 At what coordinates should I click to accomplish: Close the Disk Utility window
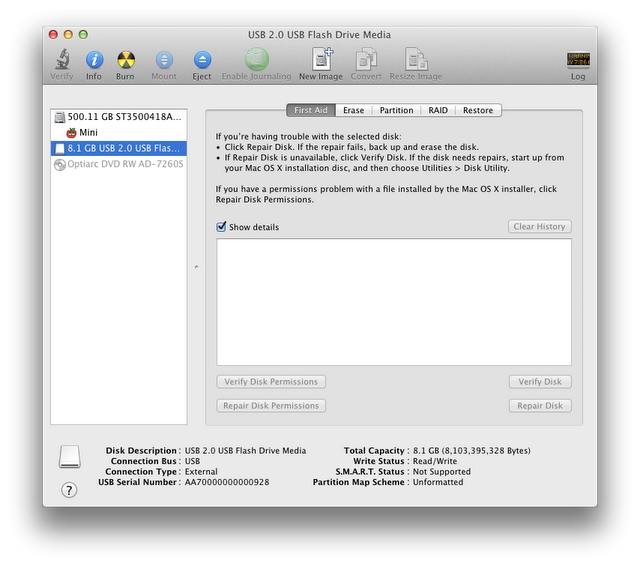[53, 34]
